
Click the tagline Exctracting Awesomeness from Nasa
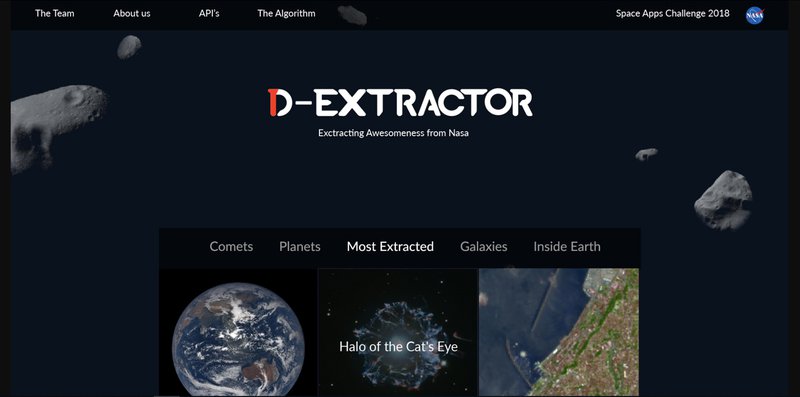pos(393,133)
